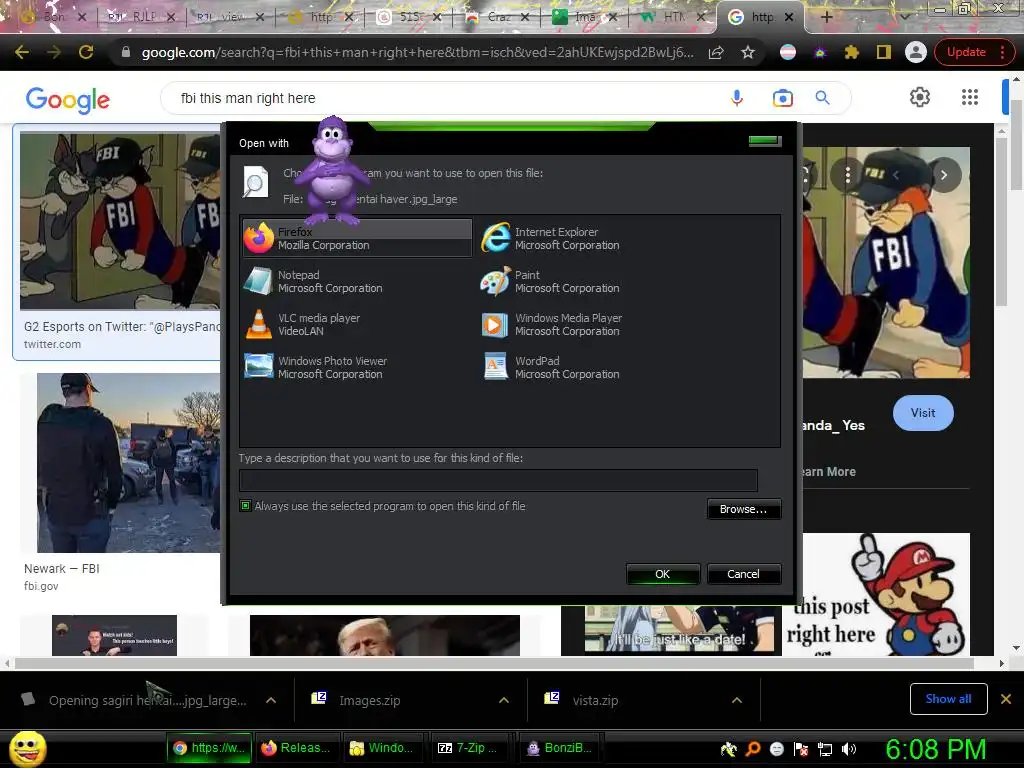Open the Action Center flag tray icon
Image resolution: width=1024 pixels, height=768 pixels.
[801, 749]
